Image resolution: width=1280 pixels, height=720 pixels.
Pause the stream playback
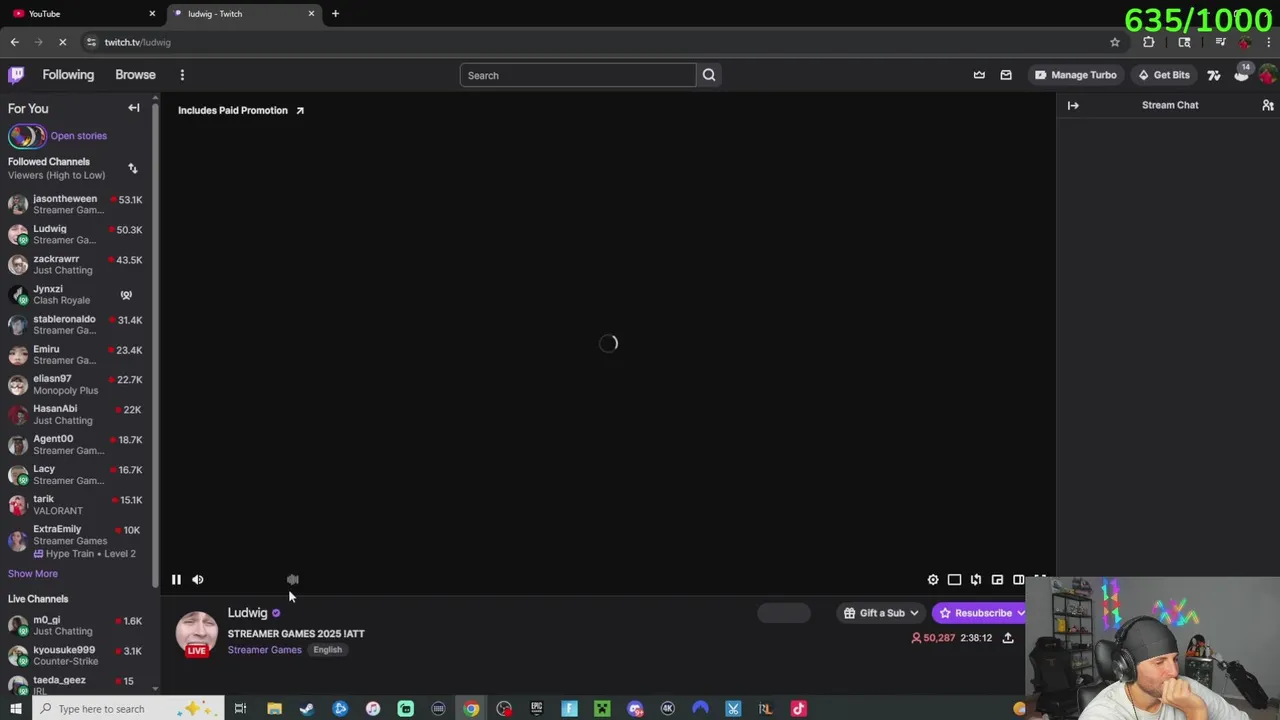click(176, 580)
